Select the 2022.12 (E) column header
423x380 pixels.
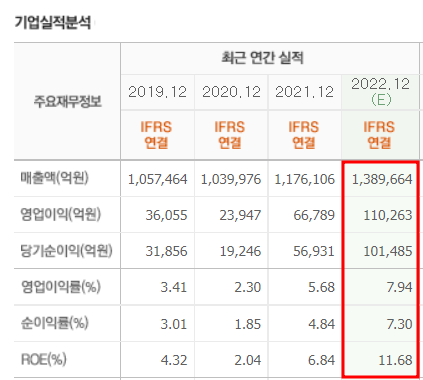coord(381,91)
